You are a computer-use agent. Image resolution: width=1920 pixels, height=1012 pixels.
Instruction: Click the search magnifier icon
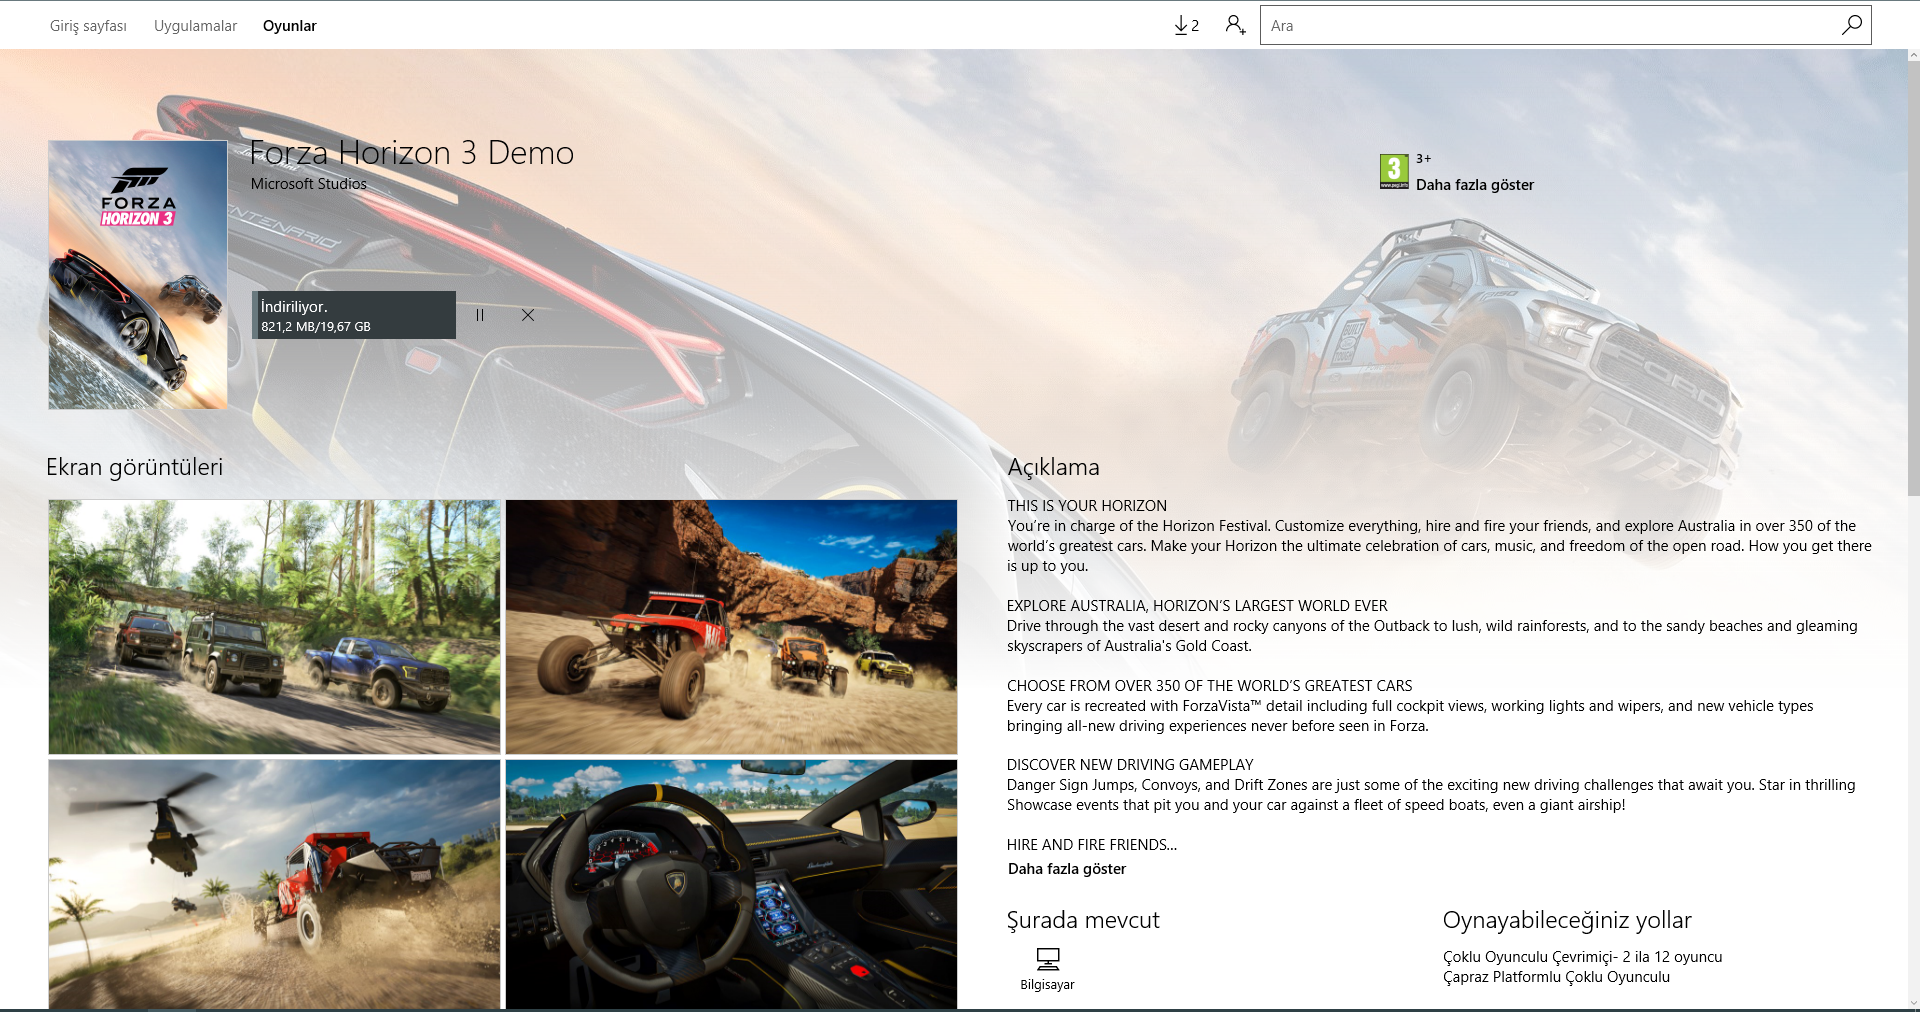tap(1851, 25)
